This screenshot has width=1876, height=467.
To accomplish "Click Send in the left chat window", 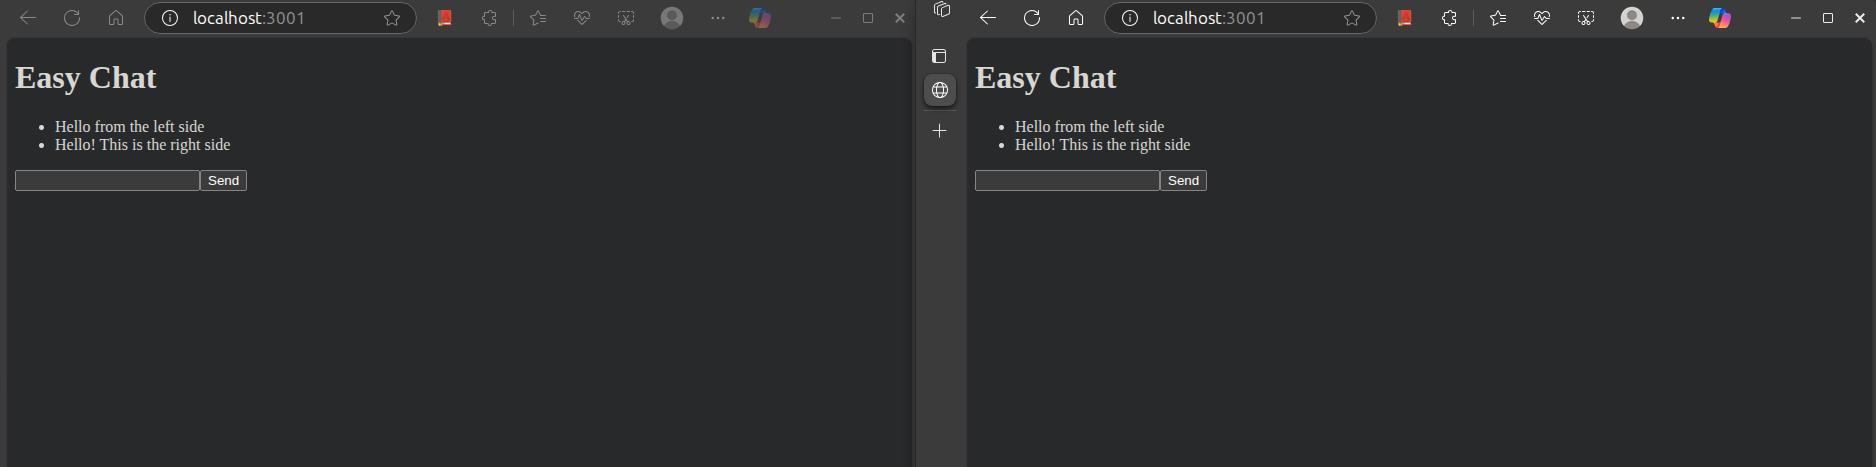I will (223, 181).
